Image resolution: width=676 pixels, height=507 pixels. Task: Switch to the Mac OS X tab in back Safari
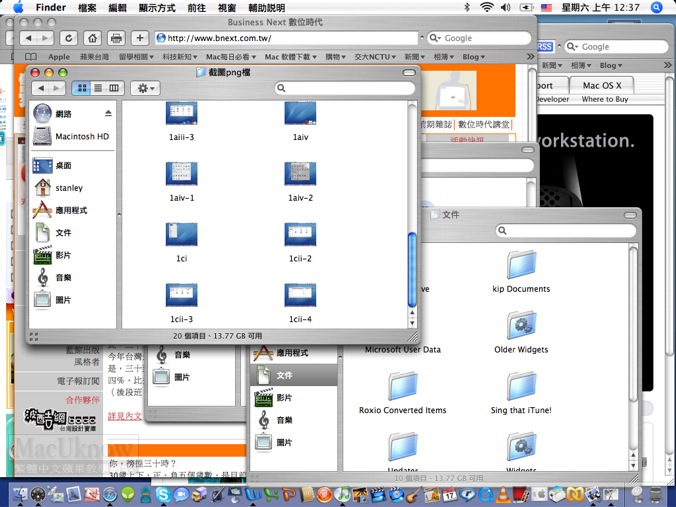click(602, 85)
